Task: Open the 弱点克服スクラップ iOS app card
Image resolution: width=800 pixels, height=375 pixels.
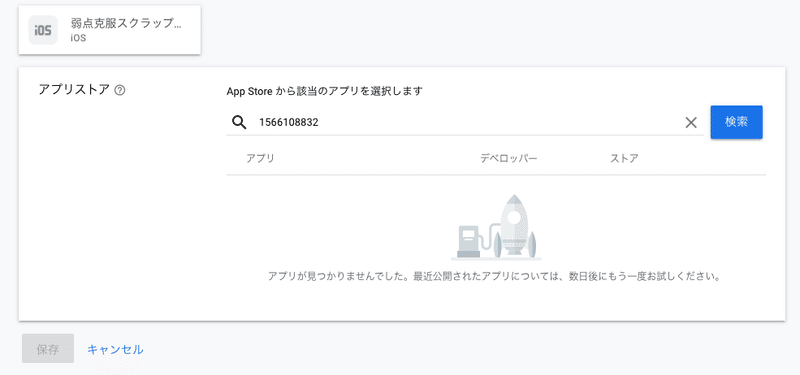Action: point(110,30)
